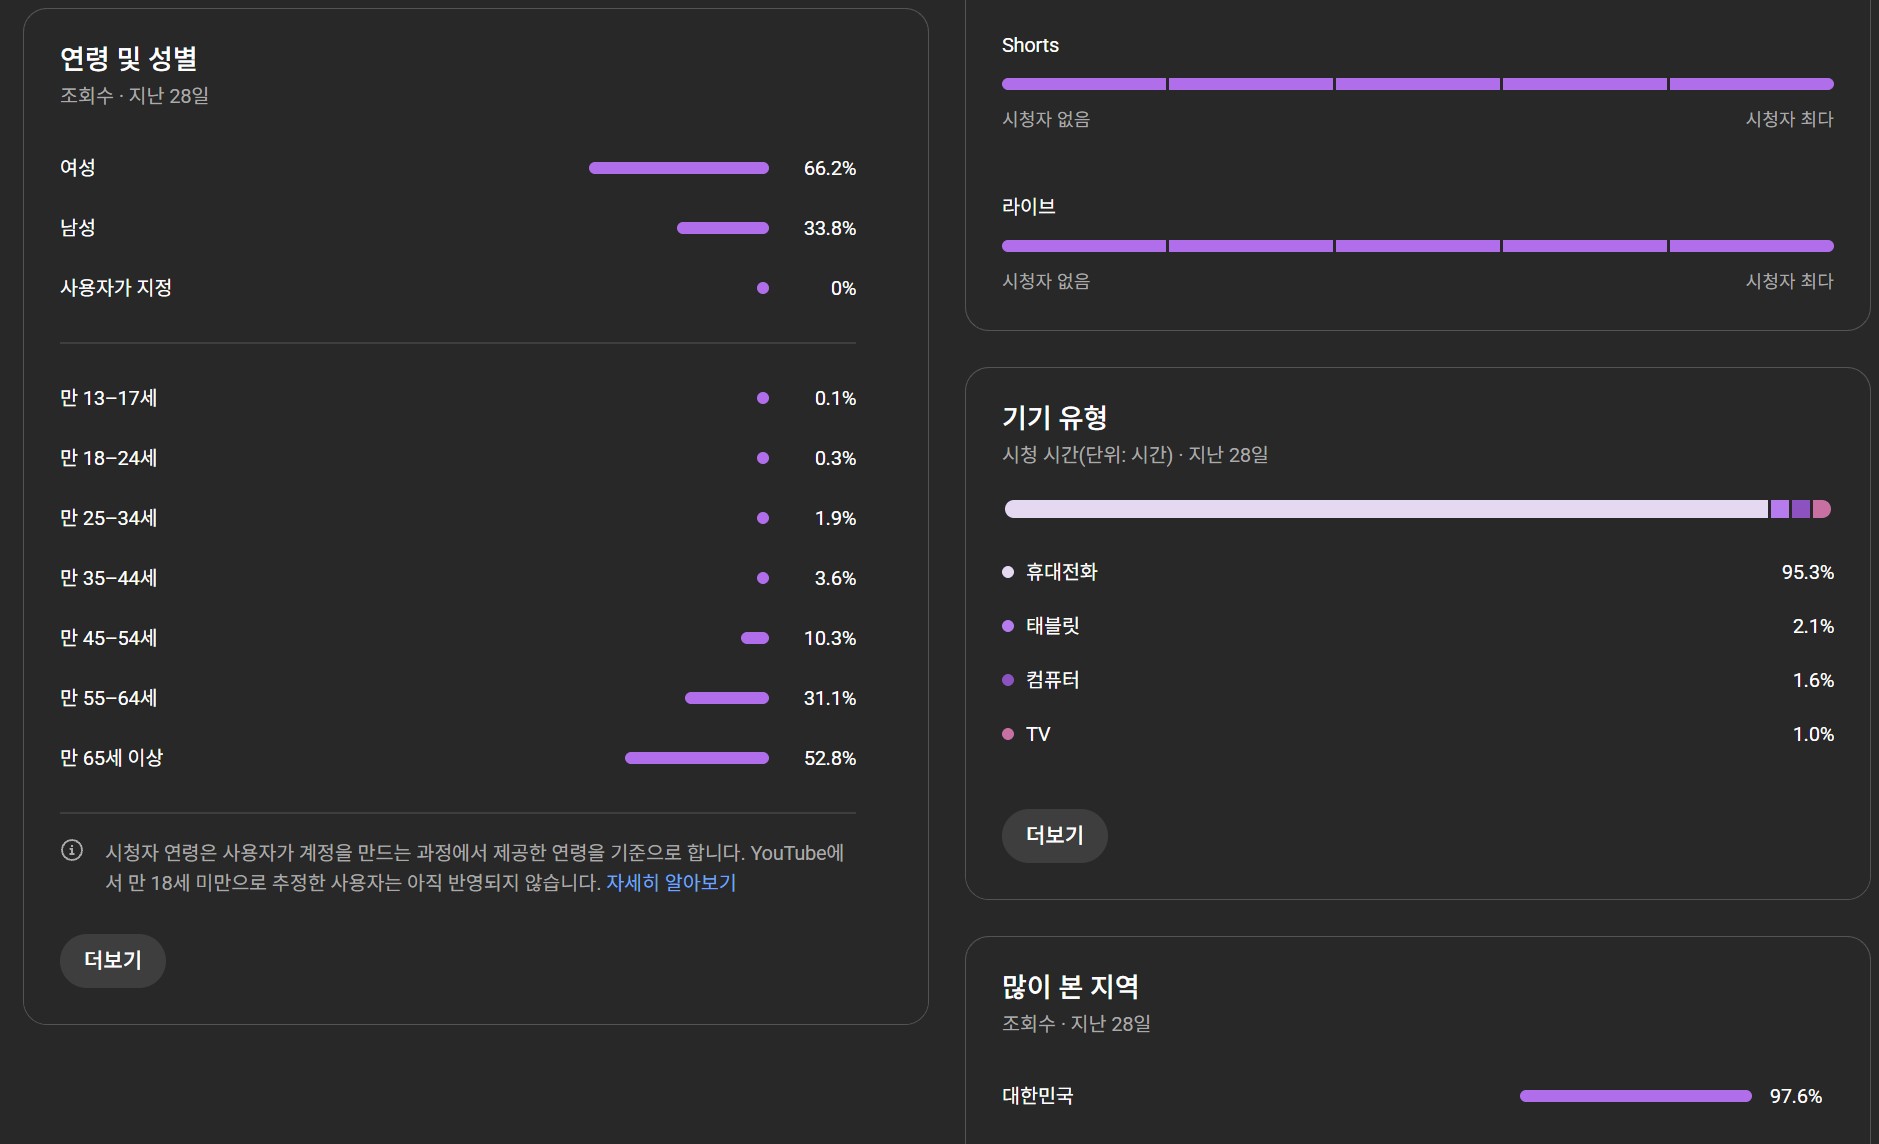
Task: Click the 태블릿 legend dot
Action: click(x=1008, y=626)
